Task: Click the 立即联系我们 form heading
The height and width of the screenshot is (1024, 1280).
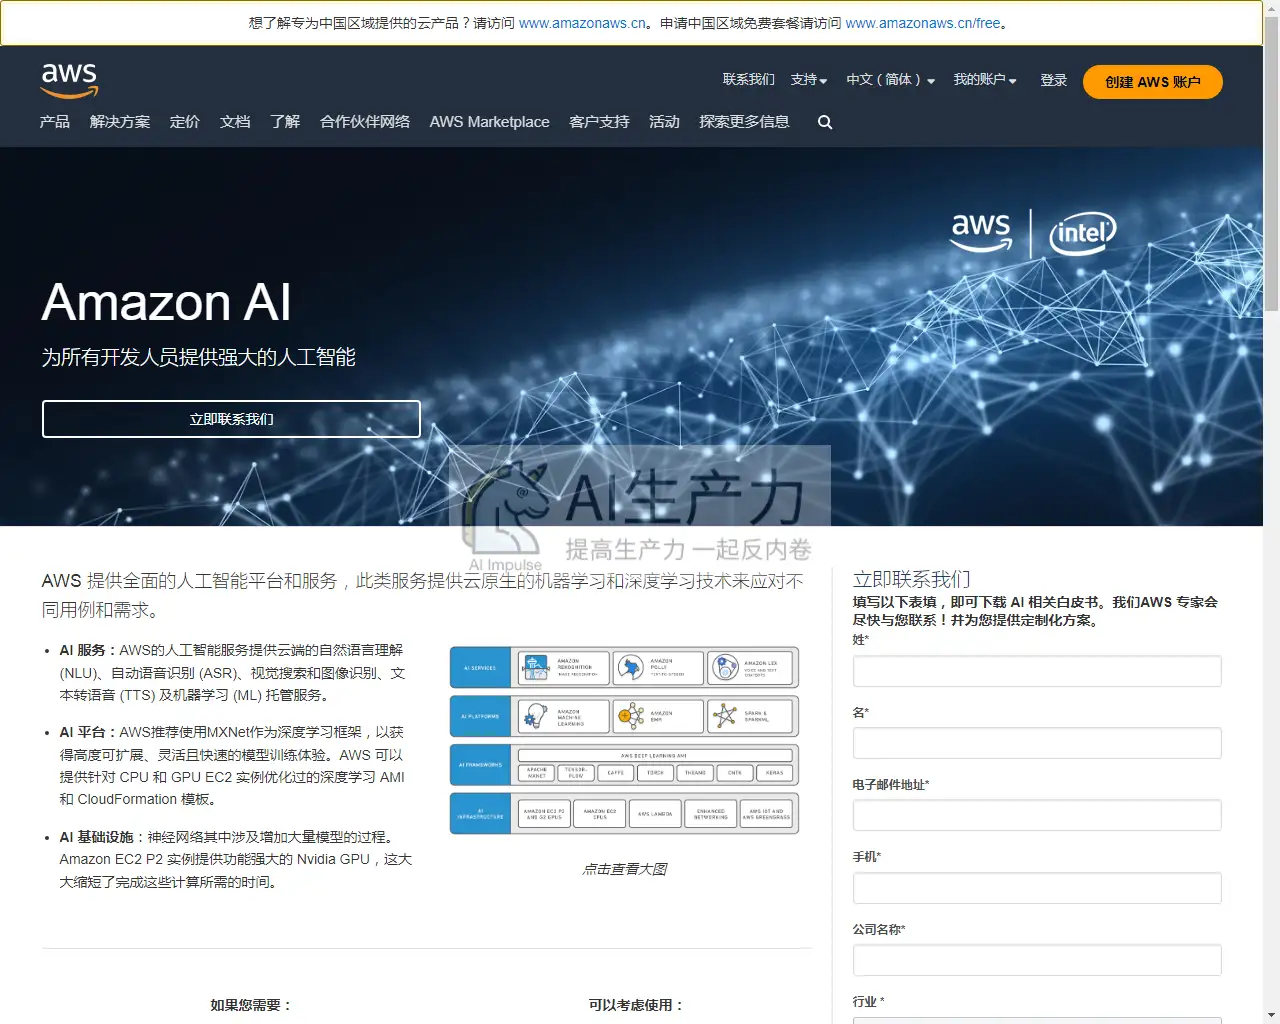Action: coord(911,579)
